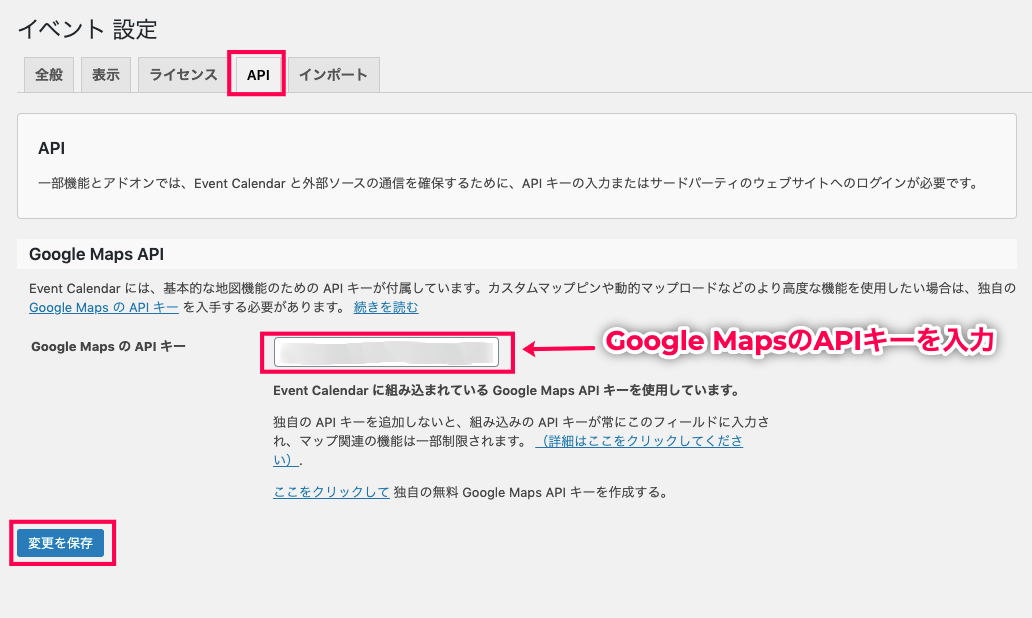1032x618 pixels.
Task: Click the paragraph starting 独自の API キーを追加しないと
Action: click(x=521, y=441)
